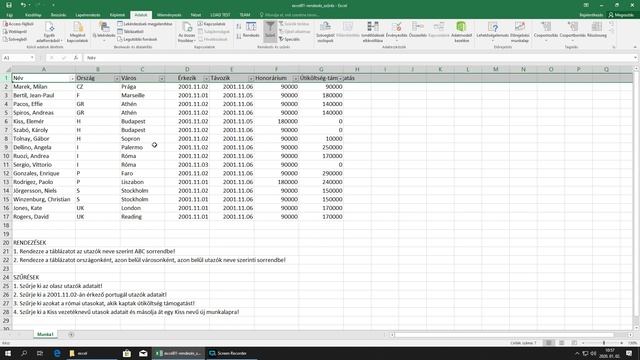The image size is (640, 360).
Task: Click Lekérdezések megjelenítése
Action: point(145,24)
